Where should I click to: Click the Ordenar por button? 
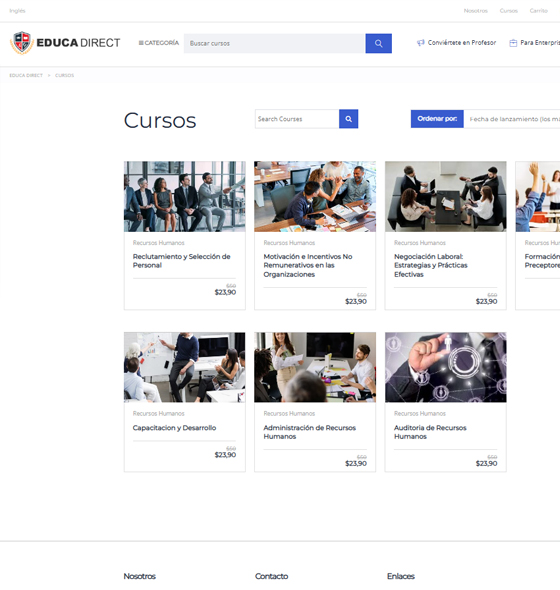click(x=437, y=119)
